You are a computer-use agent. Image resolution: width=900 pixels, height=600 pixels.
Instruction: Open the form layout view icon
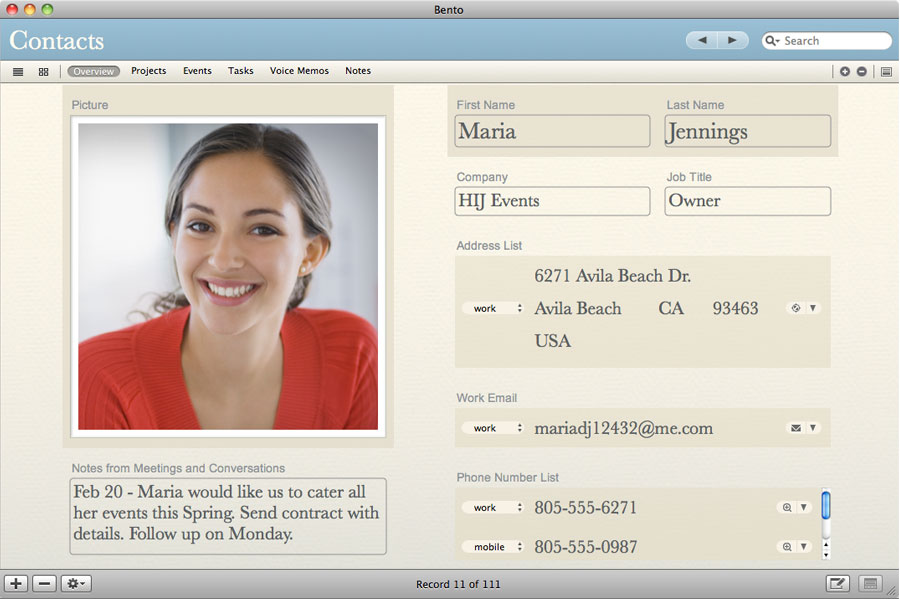[x=885, y=71]
